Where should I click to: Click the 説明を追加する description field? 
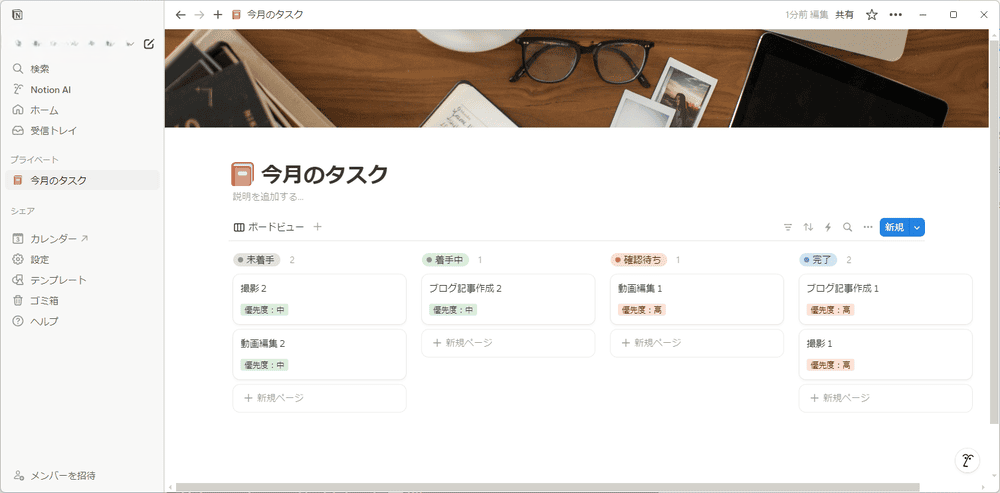268,196
